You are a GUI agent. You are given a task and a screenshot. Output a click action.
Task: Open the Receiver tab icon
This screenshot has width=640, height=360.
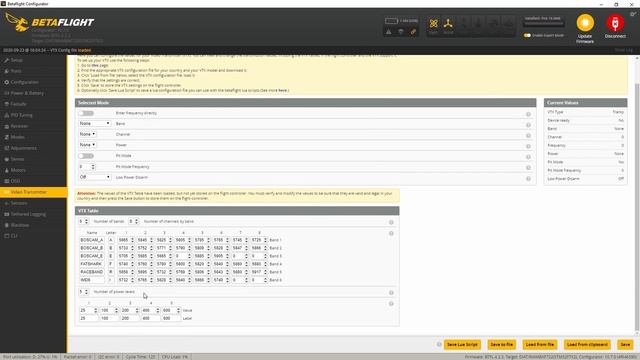[x=7, y=126]
